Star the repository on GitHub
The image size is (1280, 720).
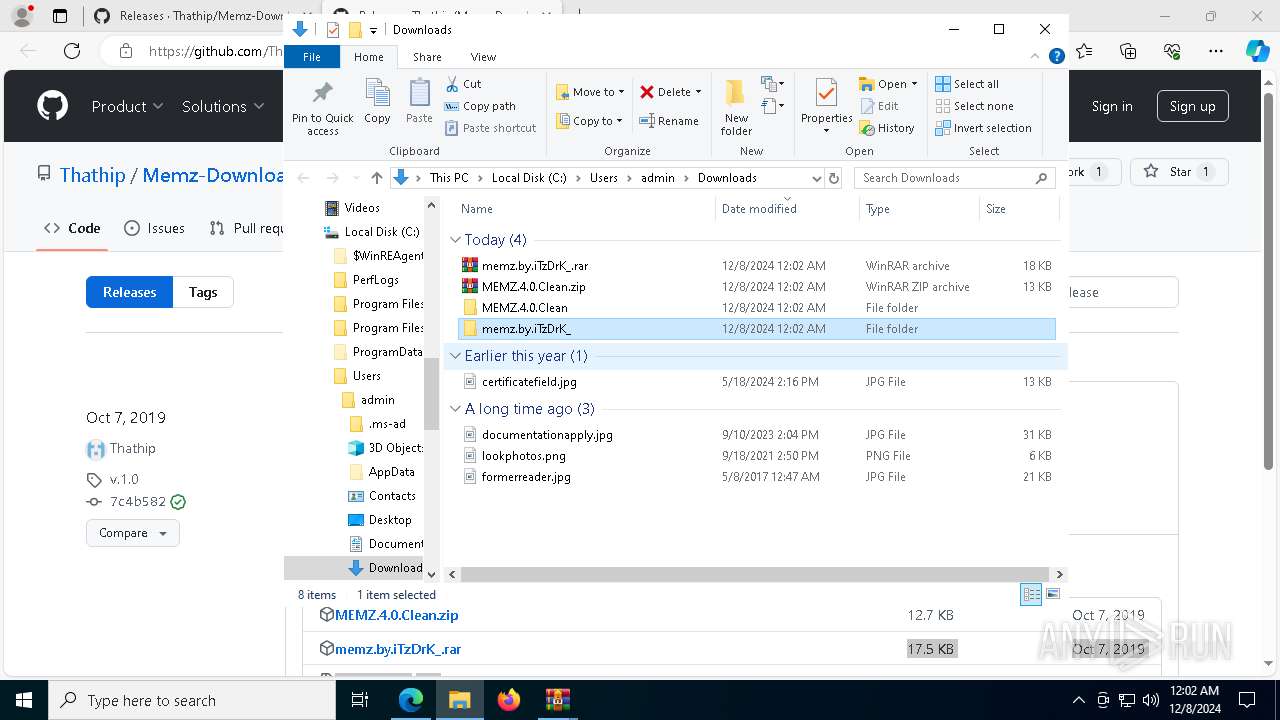1179,172
